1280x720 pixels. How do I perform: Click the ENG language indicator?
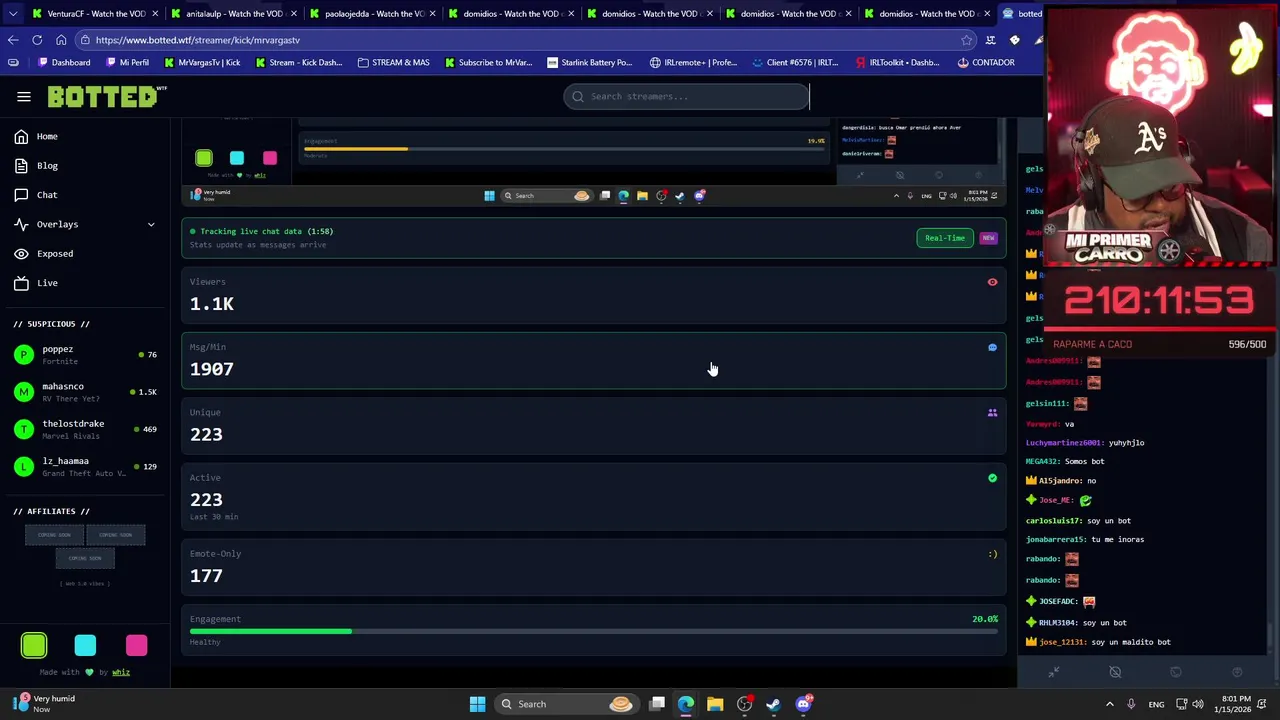[1156, 704]
